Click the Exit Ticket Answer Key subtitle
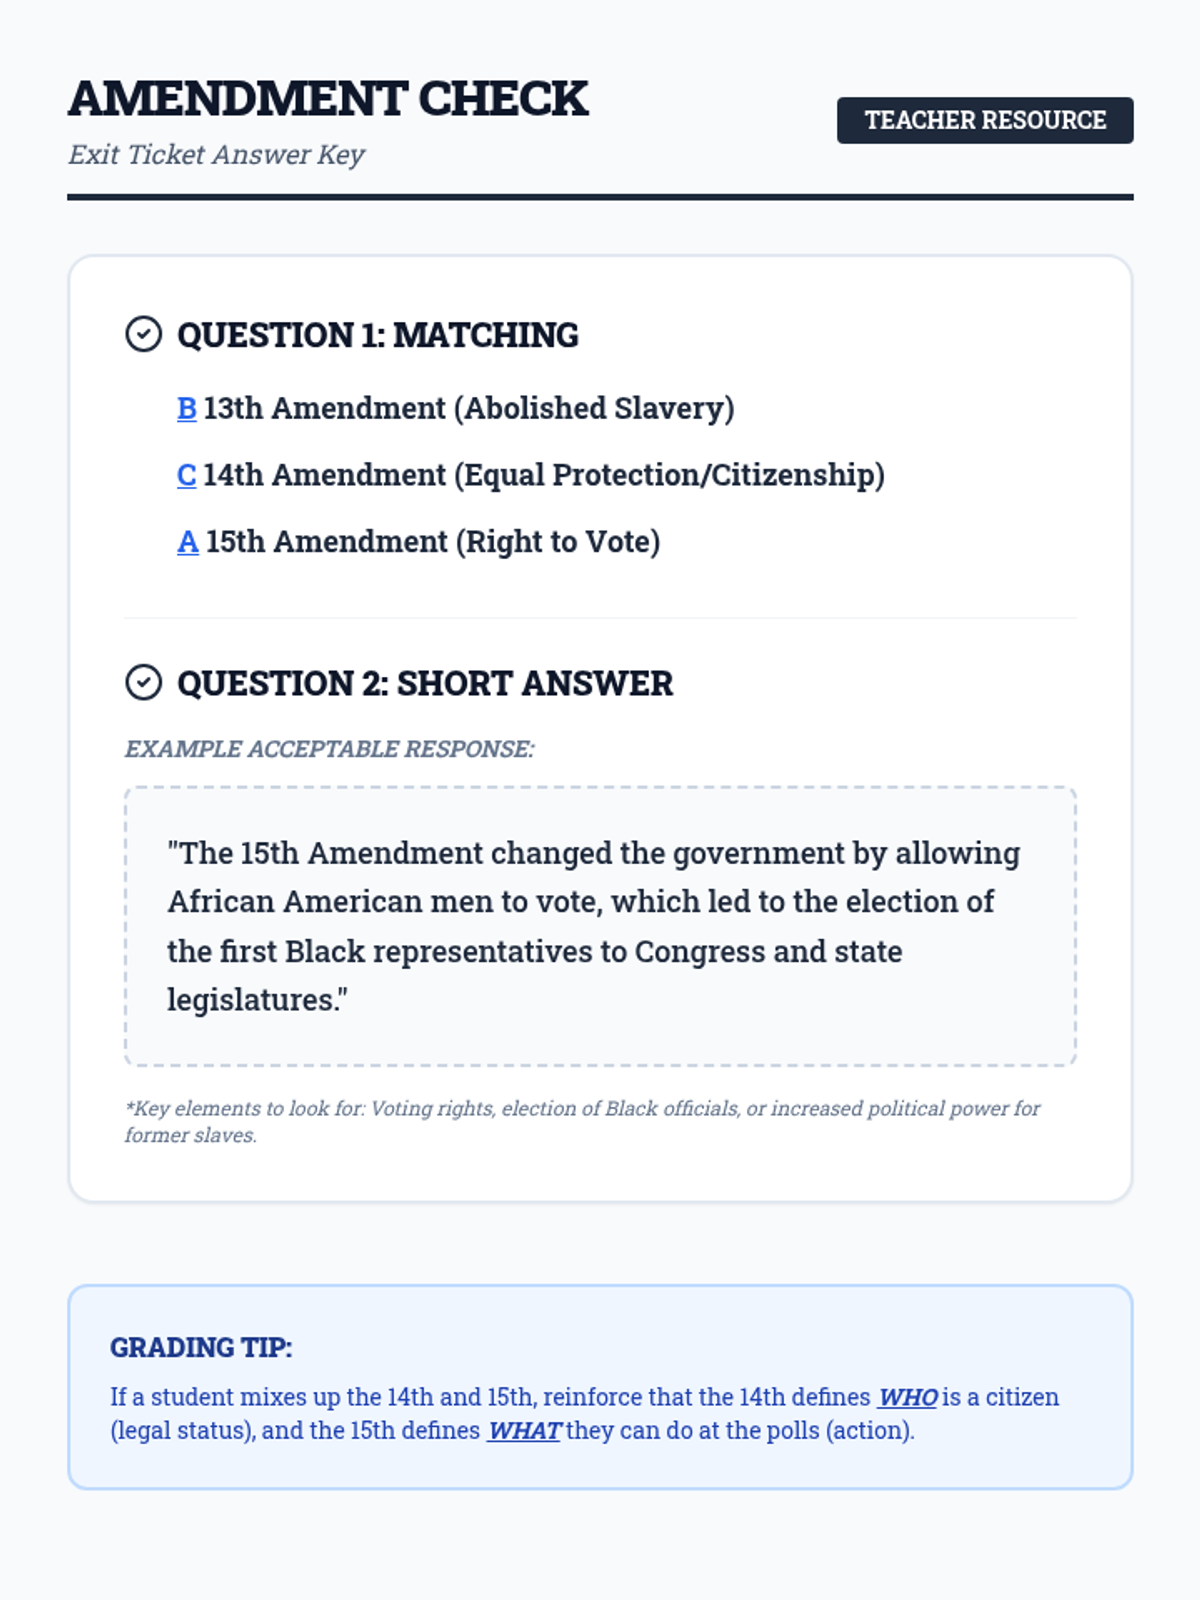The height and width of the screenshot is (1600, 1200). tap(216, 155)
